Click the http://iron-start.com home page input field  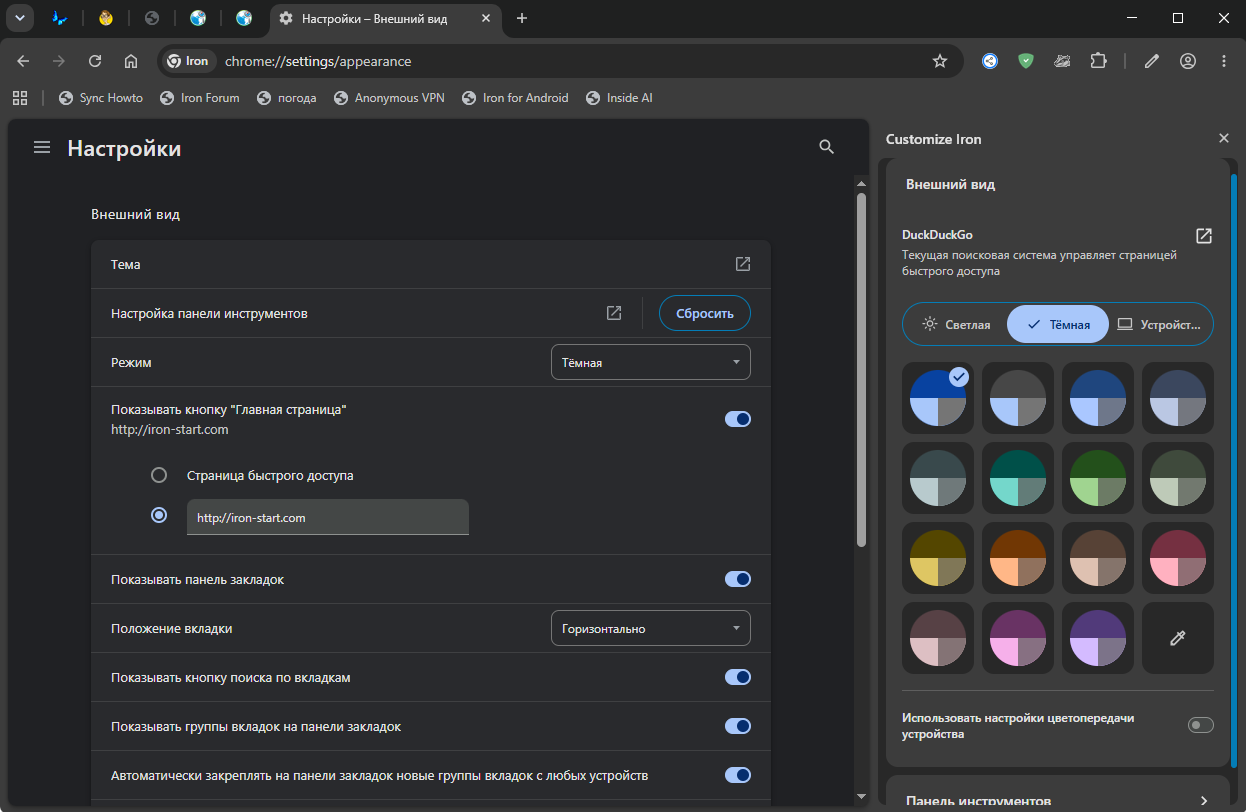pos(328,517)
